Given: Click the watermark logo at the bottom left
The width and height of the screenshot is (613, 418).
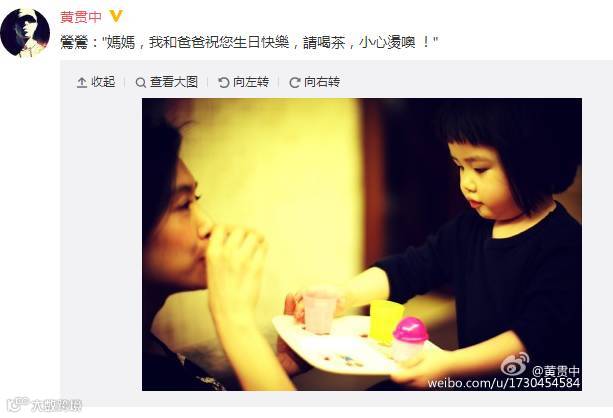Looking at the screenshot, I should [44, 405].
